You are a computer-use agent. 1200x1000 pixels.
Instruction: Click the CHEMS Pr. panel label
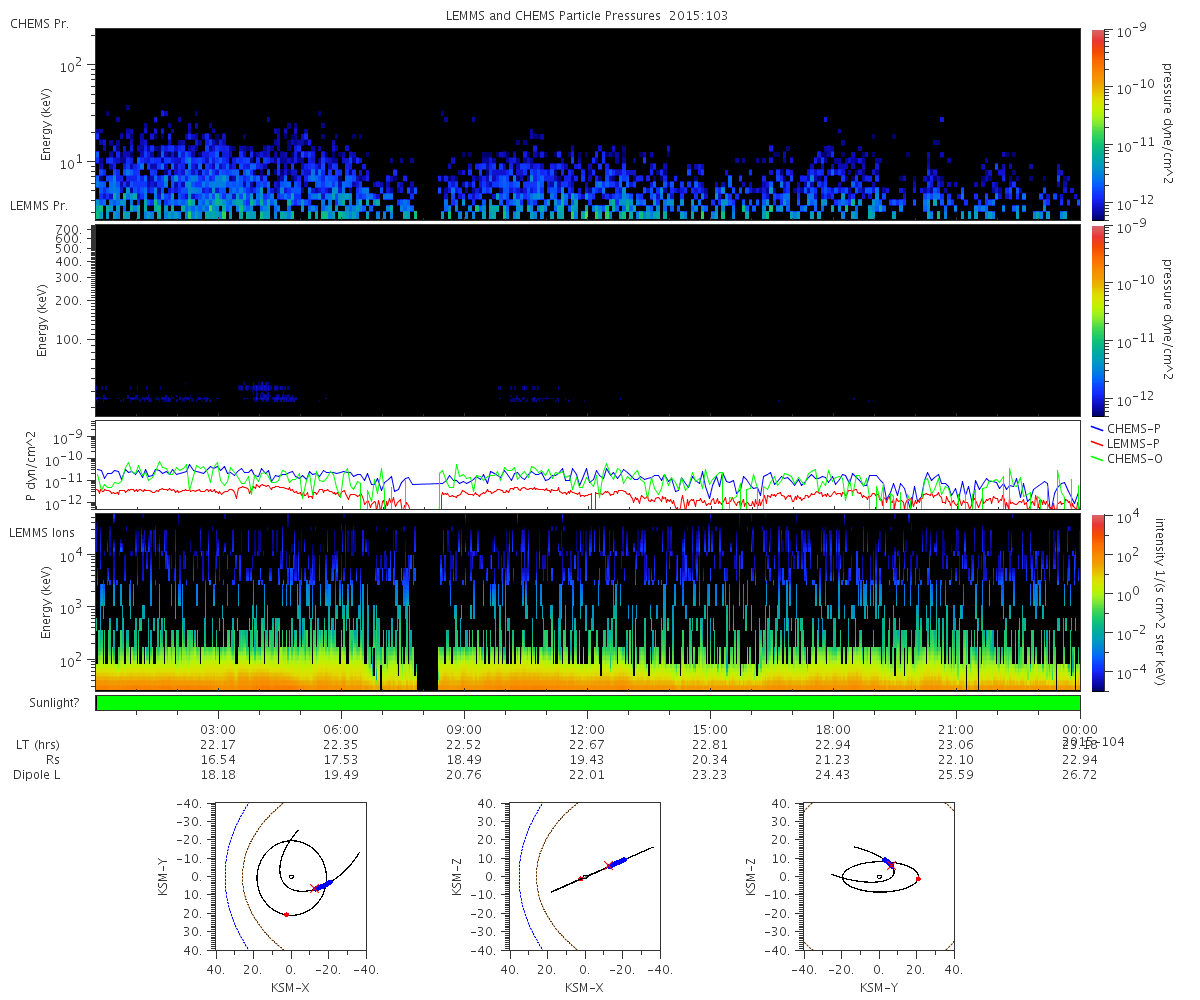pos(39,23)
